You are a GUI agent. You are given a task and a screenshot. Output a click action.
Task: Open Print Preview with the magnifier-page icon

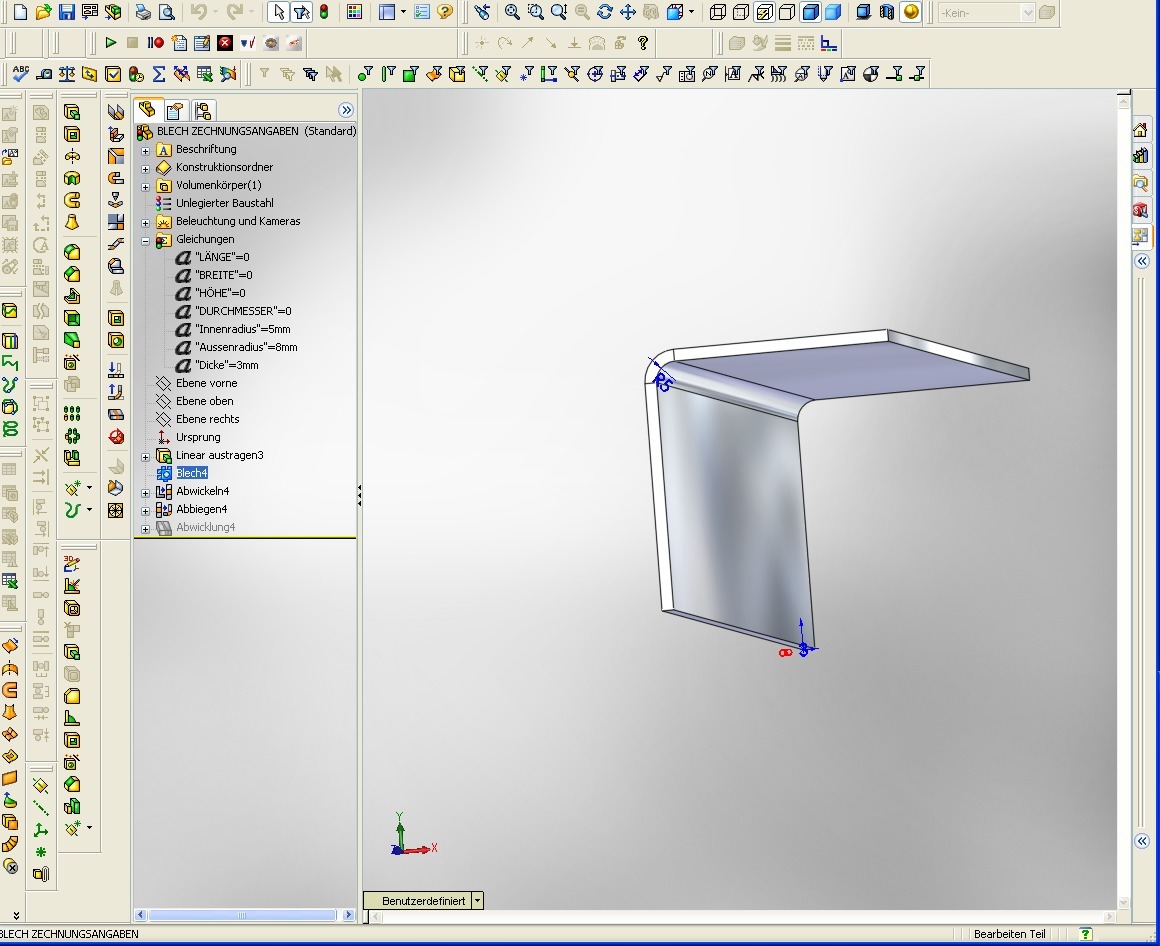(x=166, y=12)
